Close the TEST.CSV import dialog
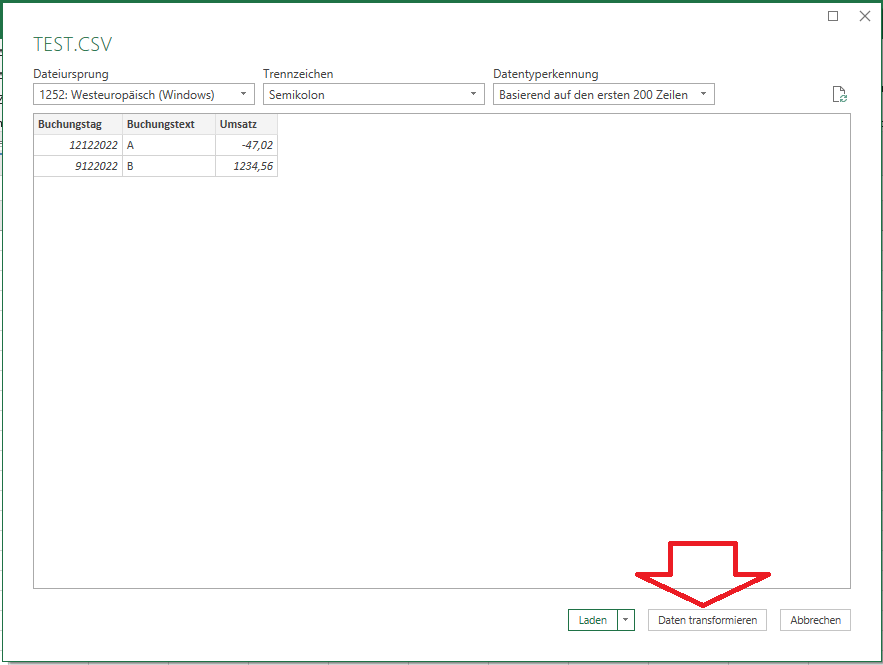Screen dimensions: 883x665 [865, 16]
